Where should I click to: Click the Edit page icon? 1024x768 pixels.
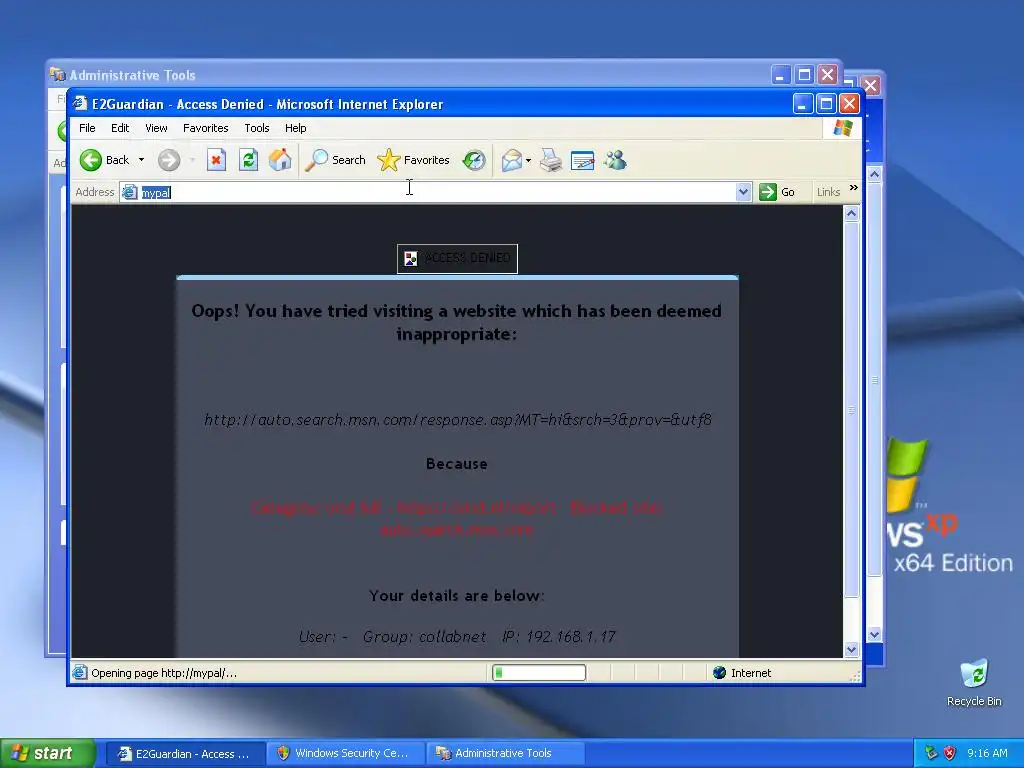[583, 160]
